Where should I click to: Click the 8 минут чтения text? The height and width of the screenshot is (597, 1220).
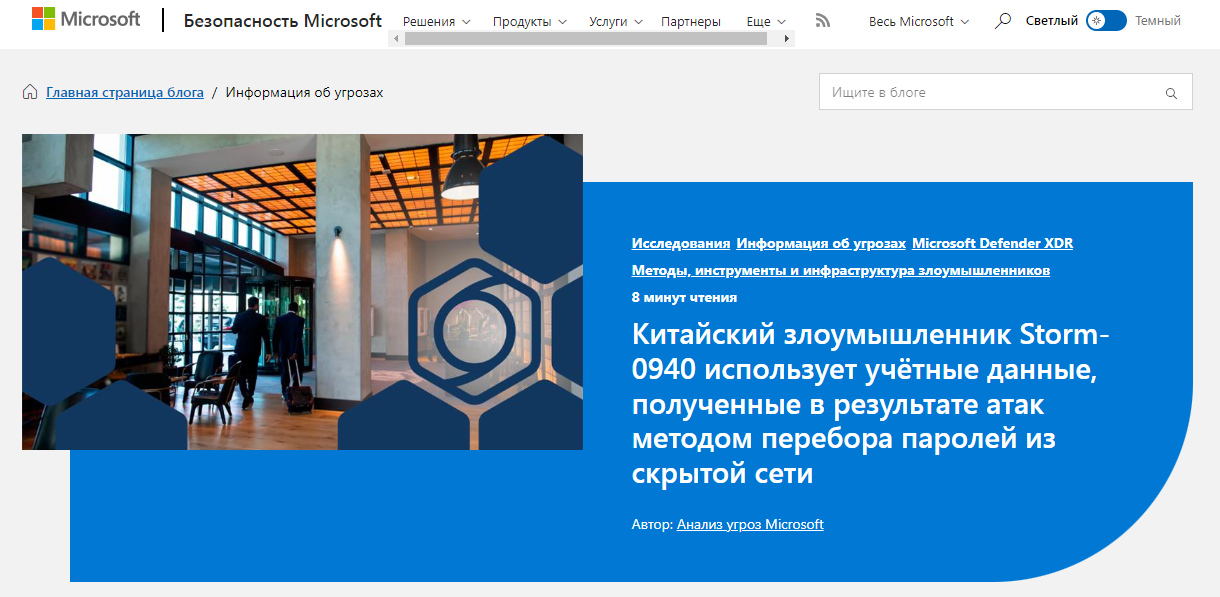684,297
